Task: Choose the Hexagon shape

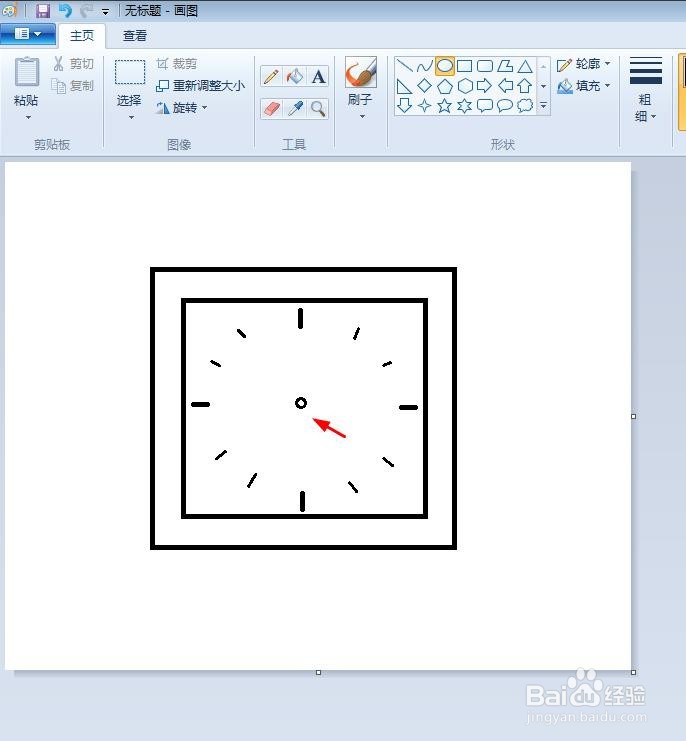Action: (x=464, y=86)
